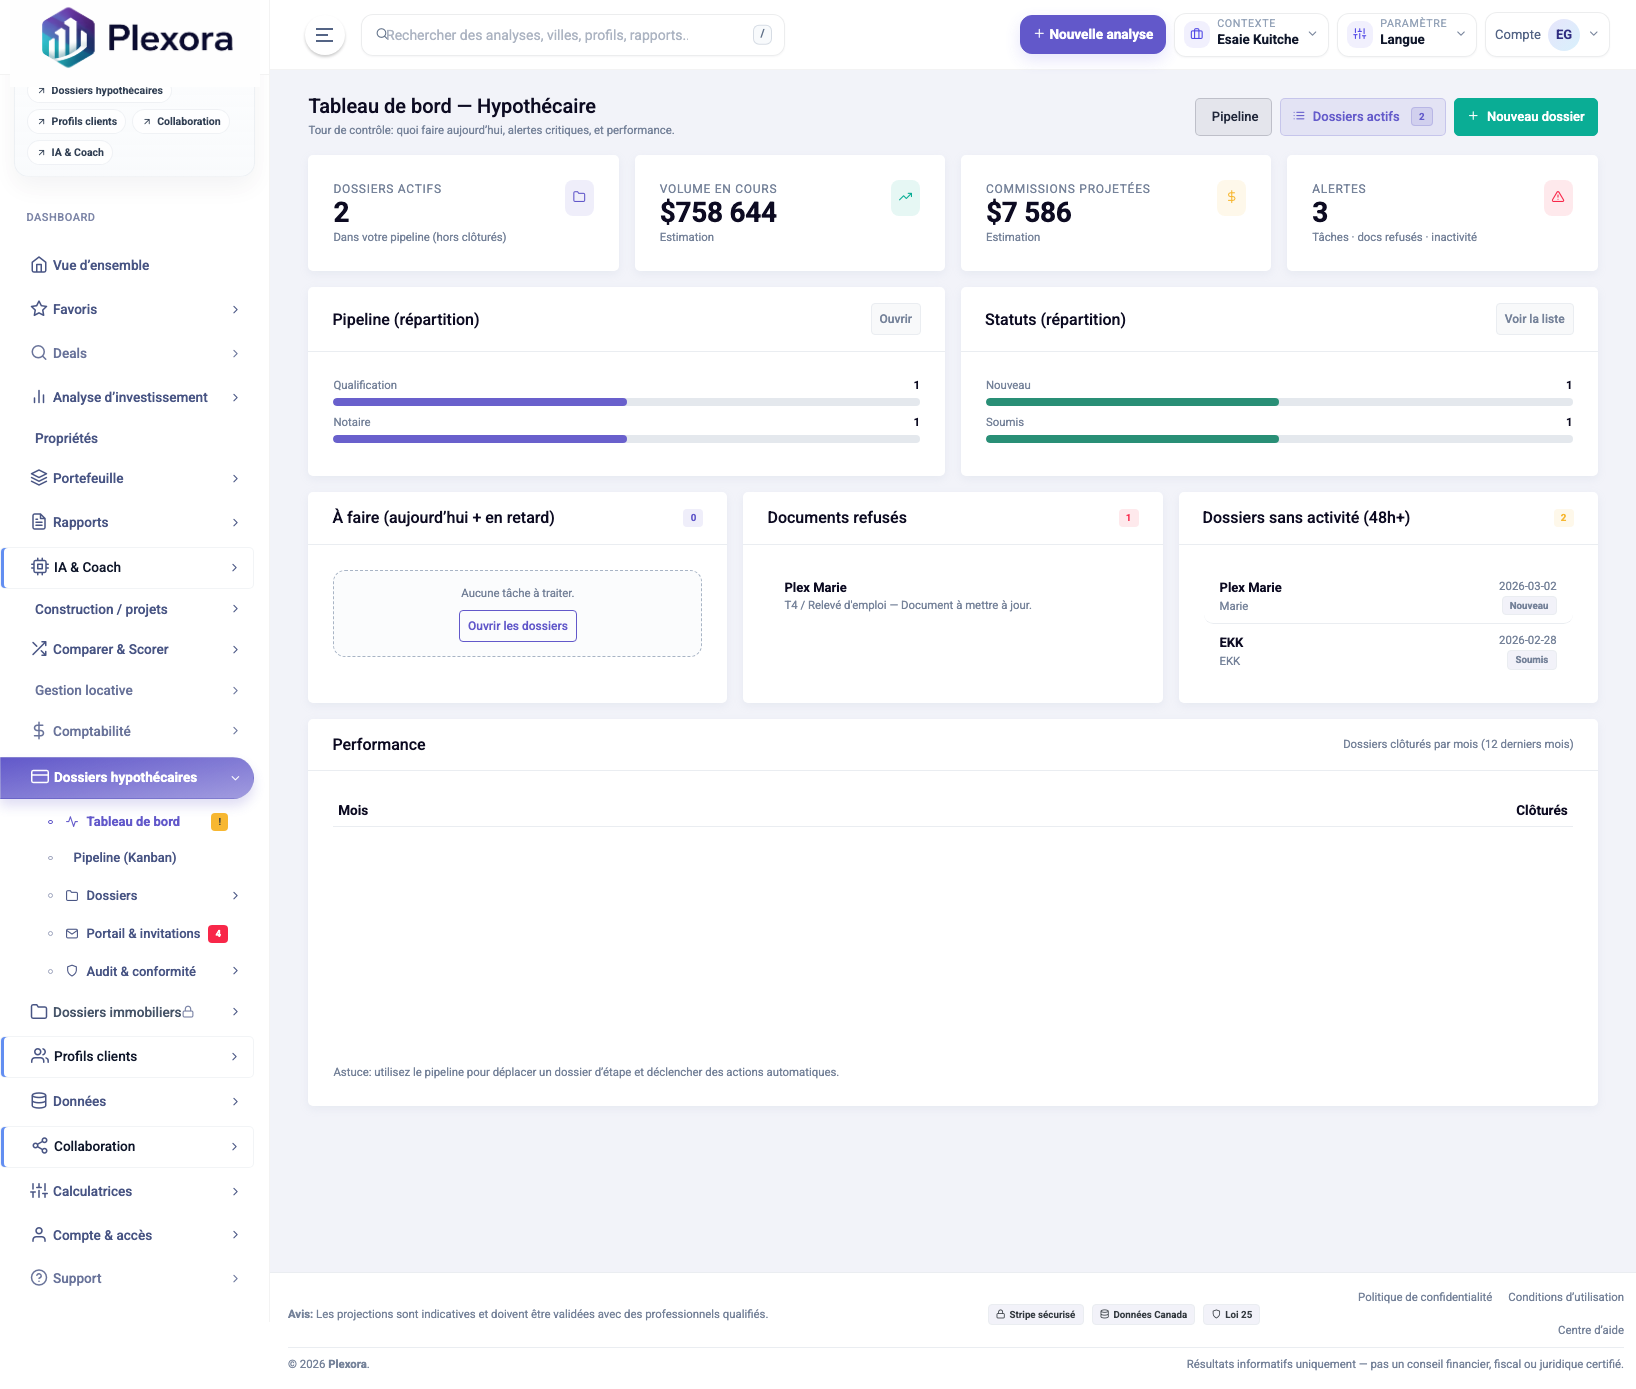The image size is (1636, 1389).
Task: Click the warning triangle icon in Alertes card
Action: pyautogui.click(x=1558, y=197)
